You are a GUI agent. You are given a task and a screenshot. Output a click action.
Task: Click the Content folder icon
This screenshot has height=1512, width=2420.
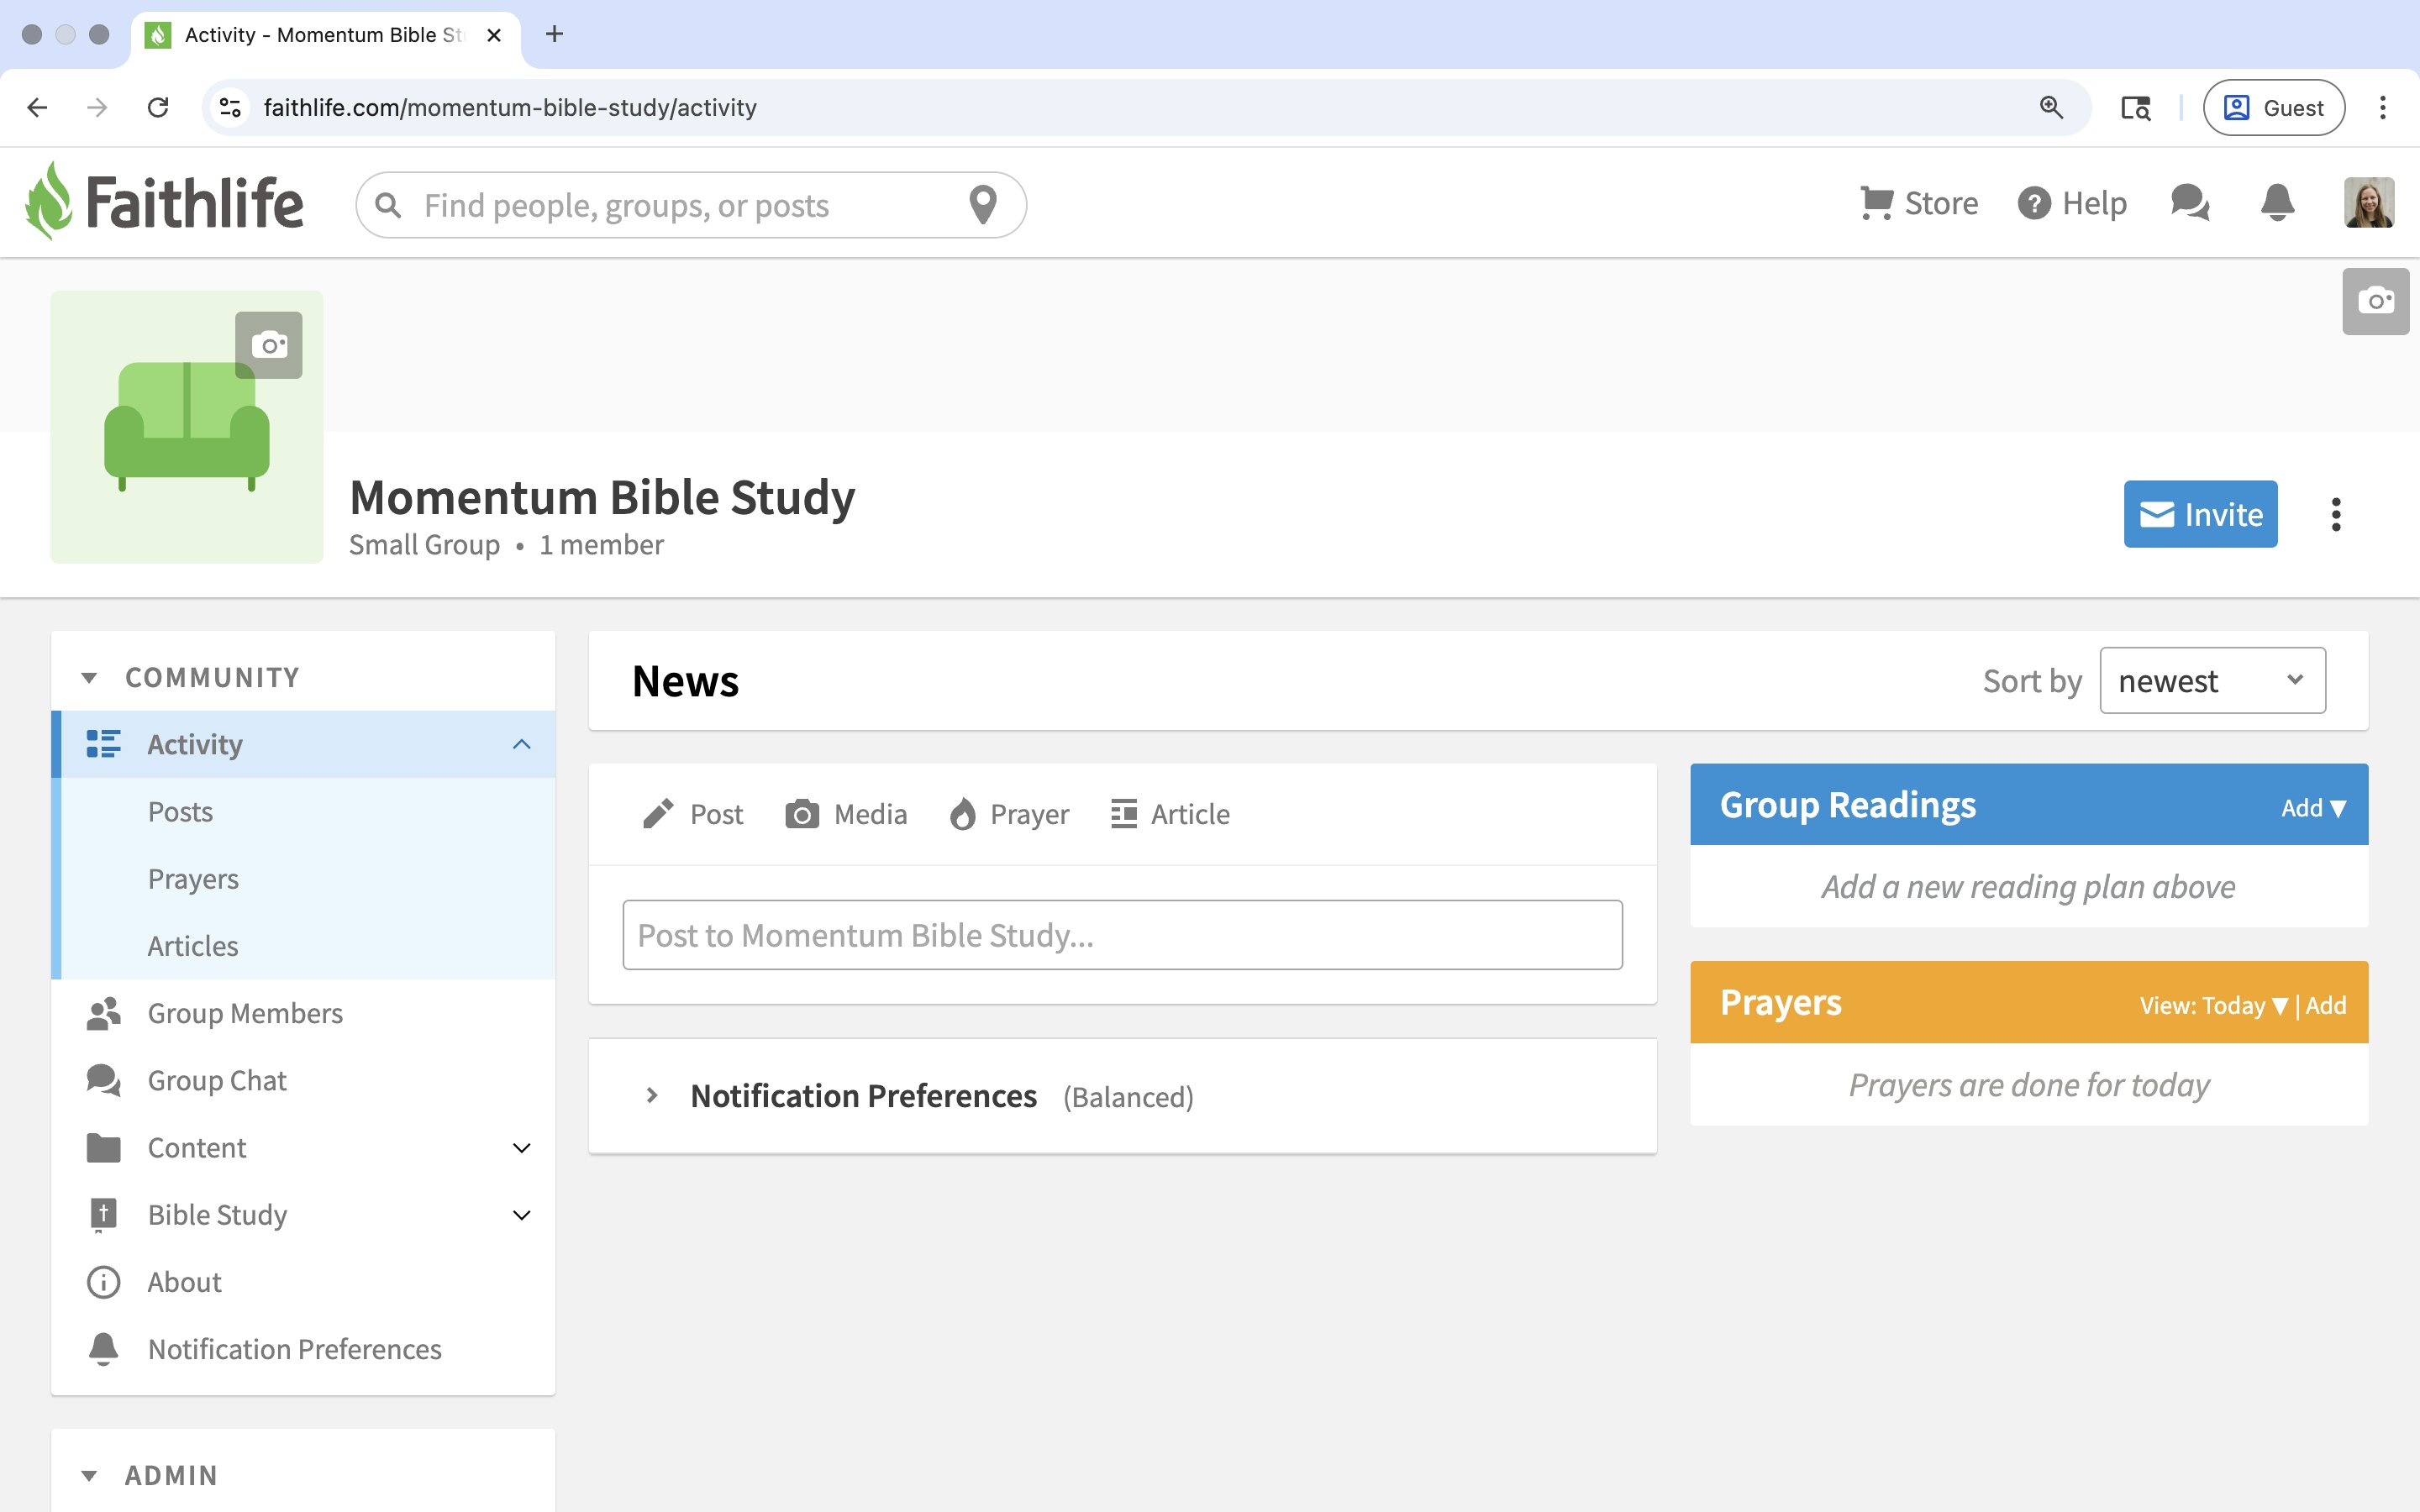click(x=103, y=1147)
